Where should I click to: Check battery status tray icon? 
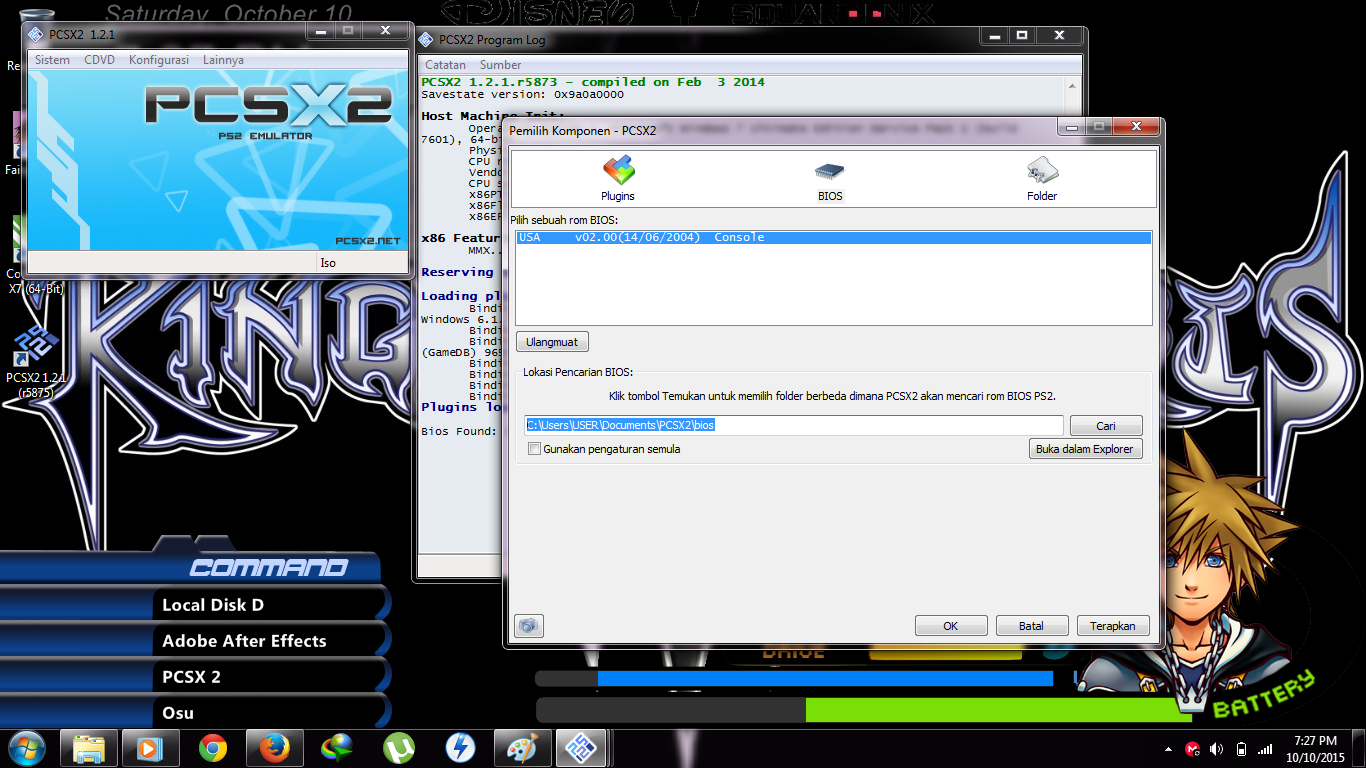tap(1241, 749)
